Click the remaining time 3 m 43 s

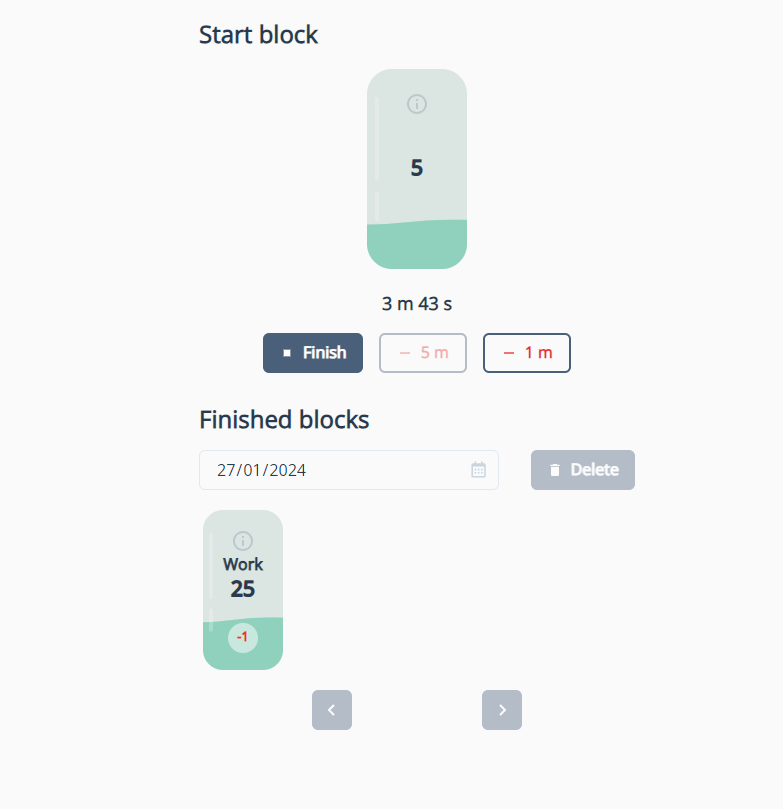pyautogui.click(x=417, y=304)
